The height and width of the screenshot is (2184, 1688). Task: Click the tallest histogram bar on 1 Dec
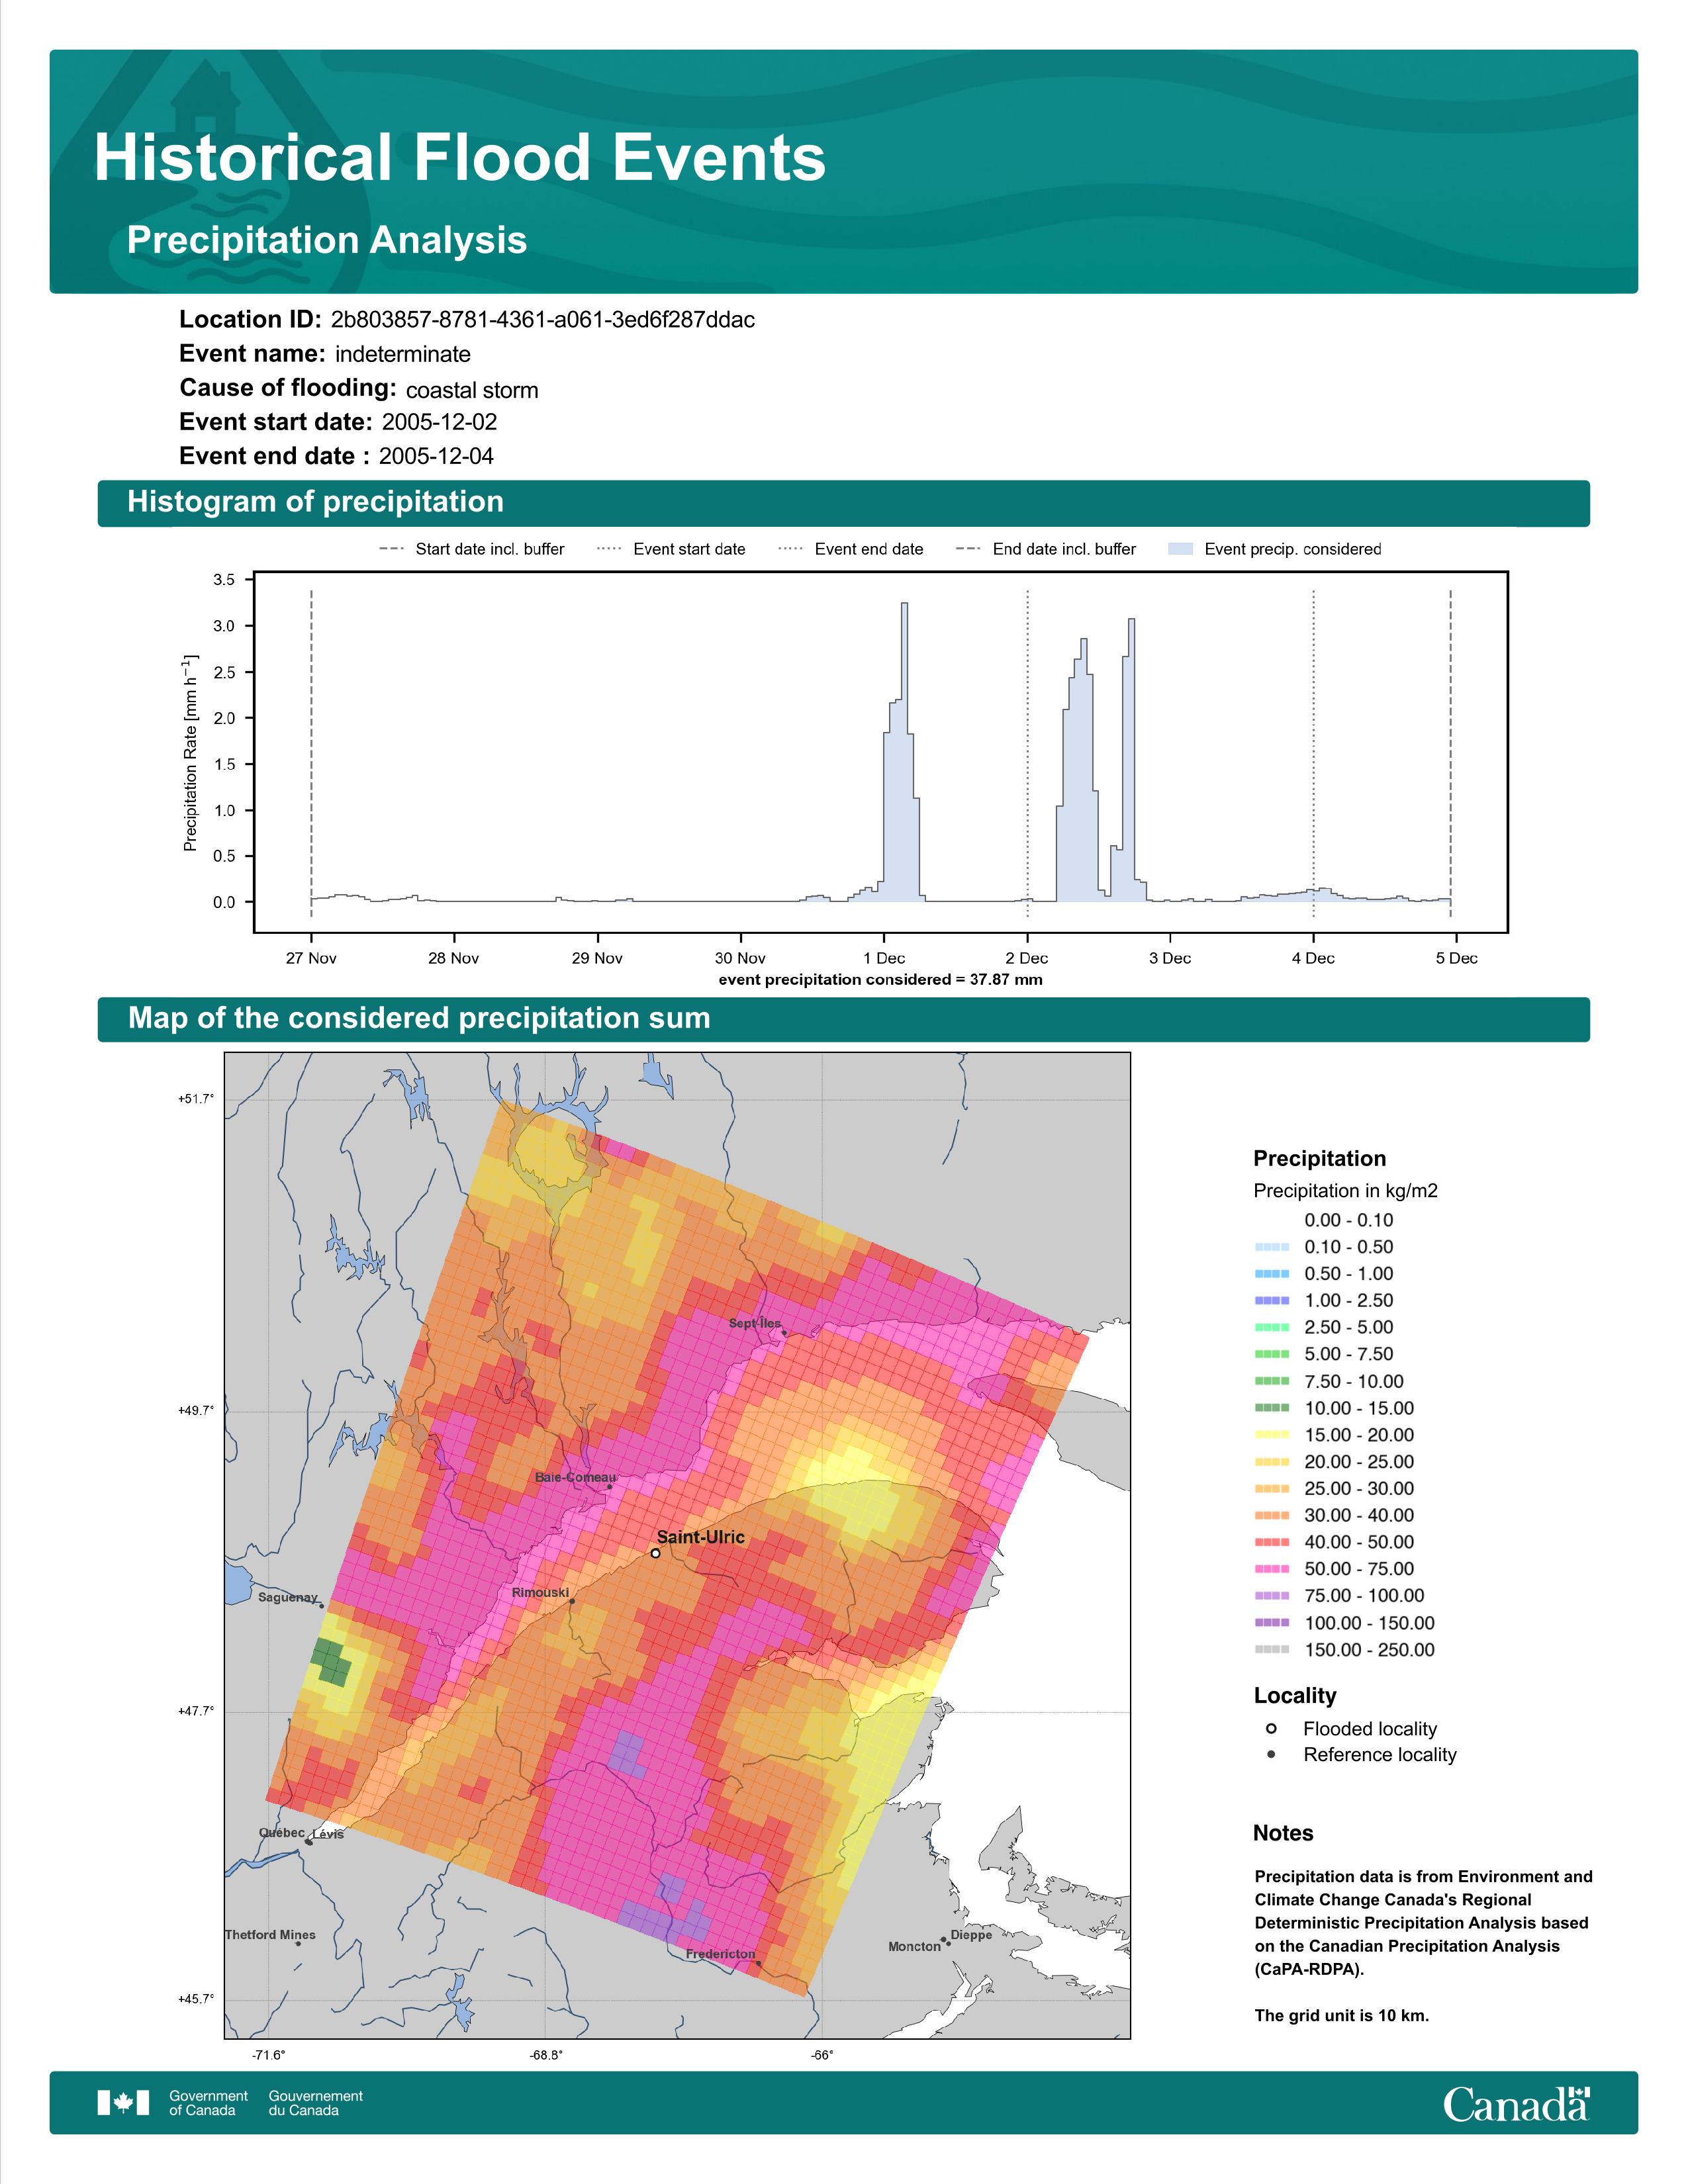pyautogui.click(x=905, y=752)
